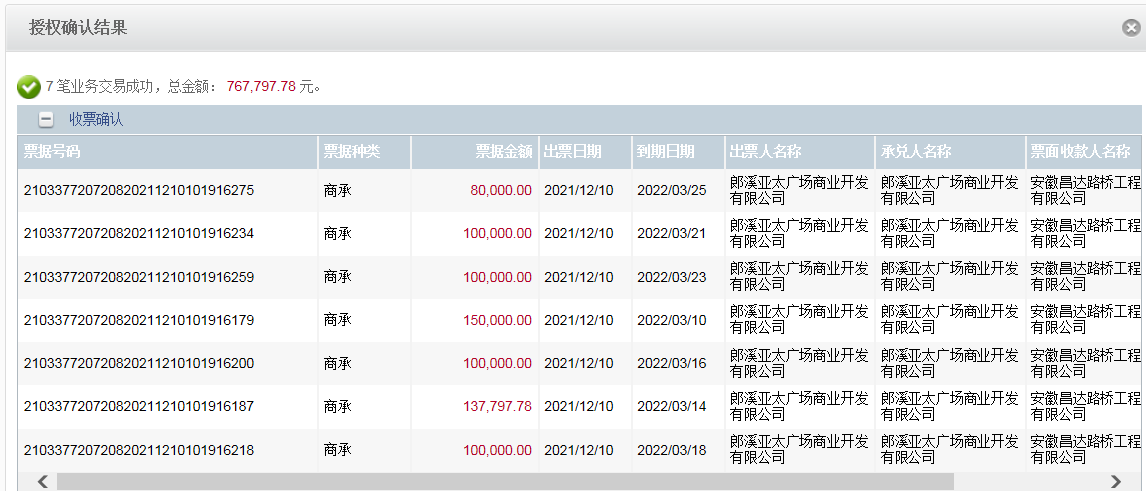Click the right arrow of horizontal scrollbar
The height and width of the screenshot is (491, 1146).
(1116, 482)
